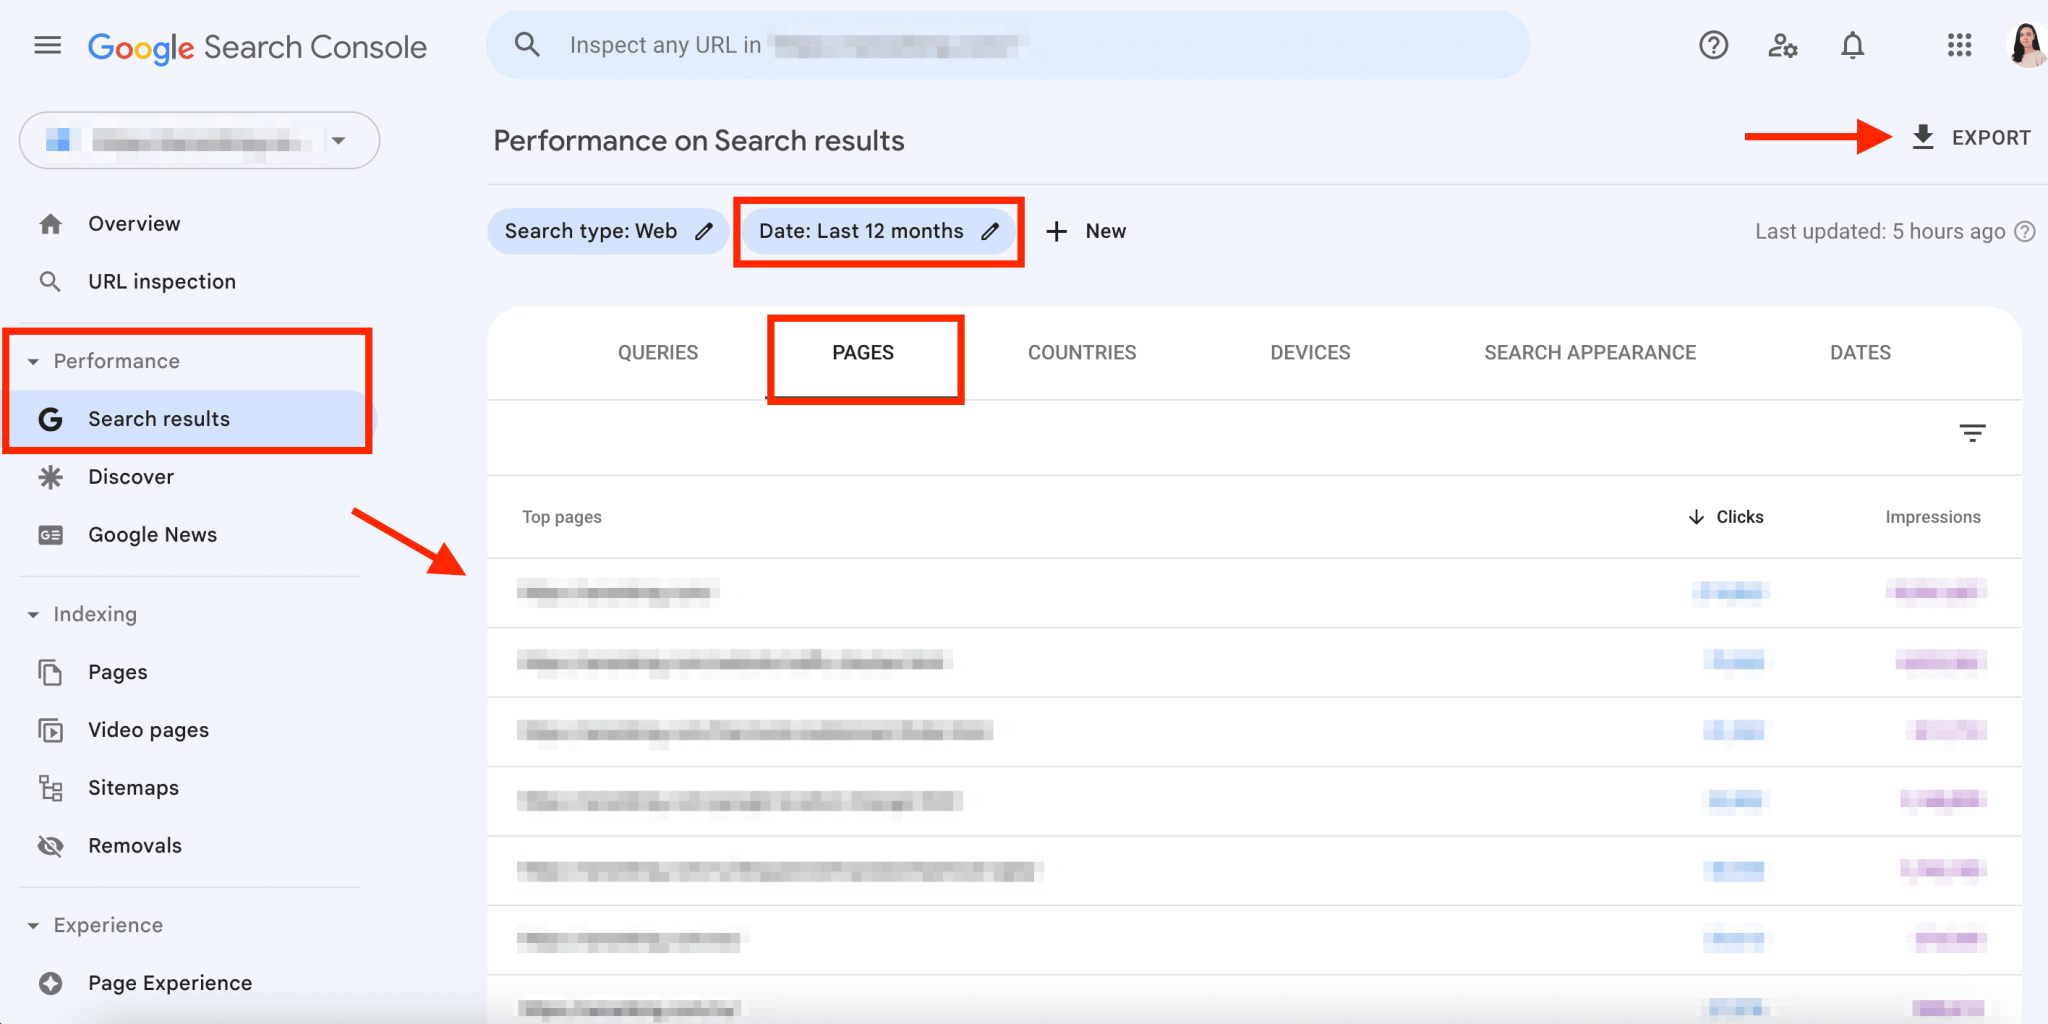Click the Overview home icon

[50, 224]
